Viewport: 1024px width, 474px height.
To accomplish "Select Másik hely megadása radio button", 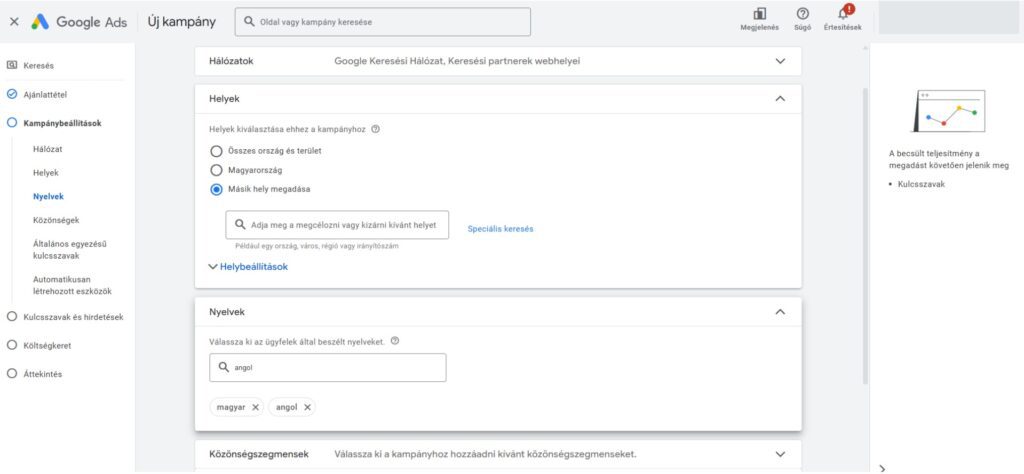I will 215,189.
